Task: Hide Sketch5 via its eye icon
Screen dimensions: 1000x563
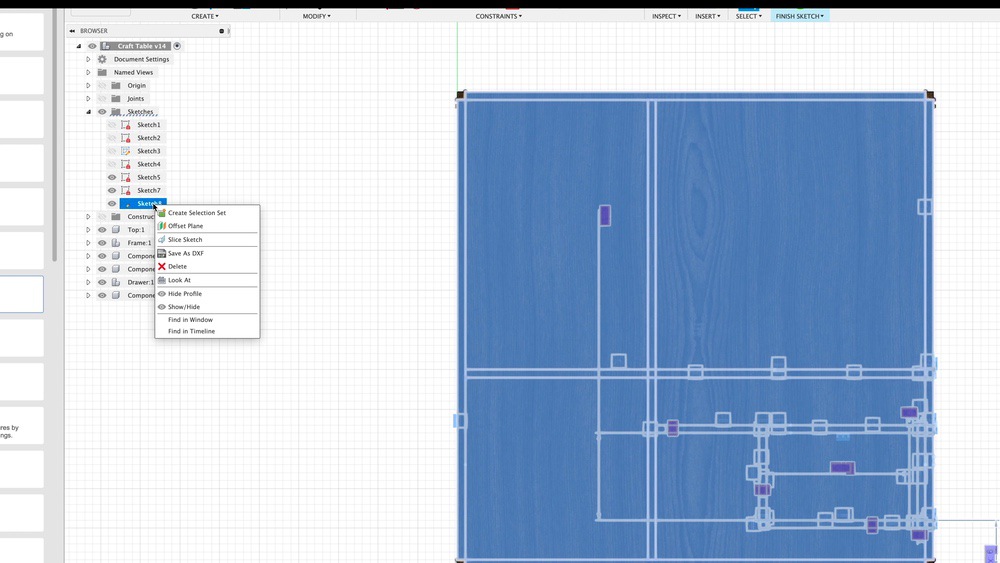Action: coord(112,177)
